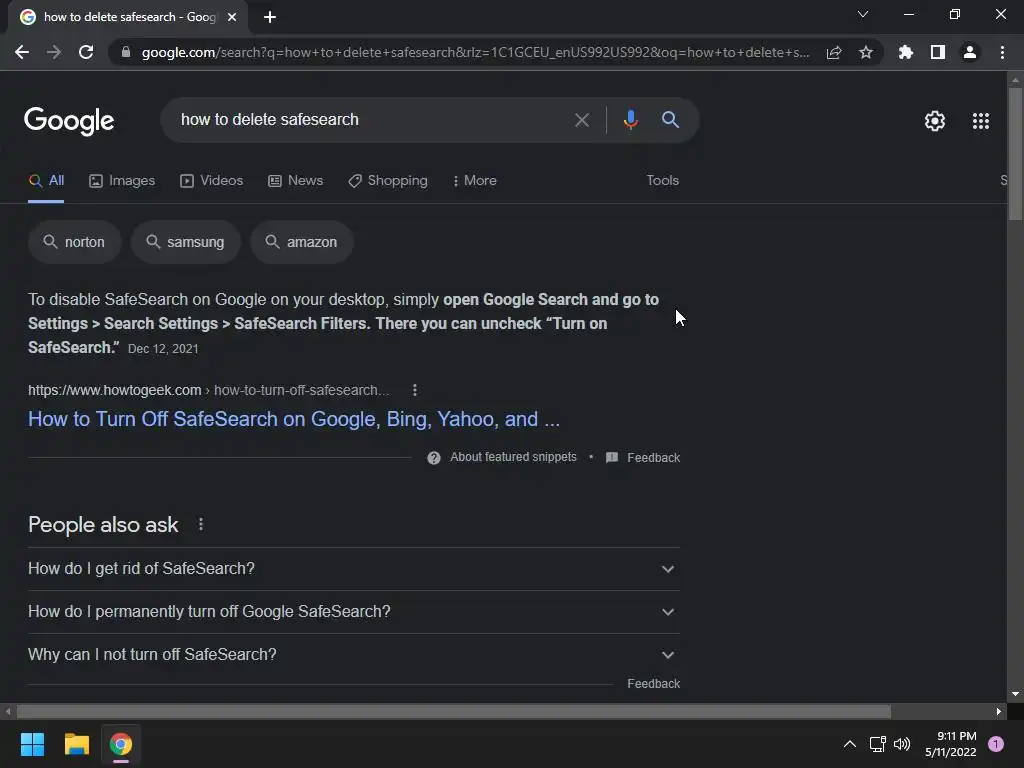Open About featured snippets
This screenshot has width=1024, height=768.
(x=513, y=457)
